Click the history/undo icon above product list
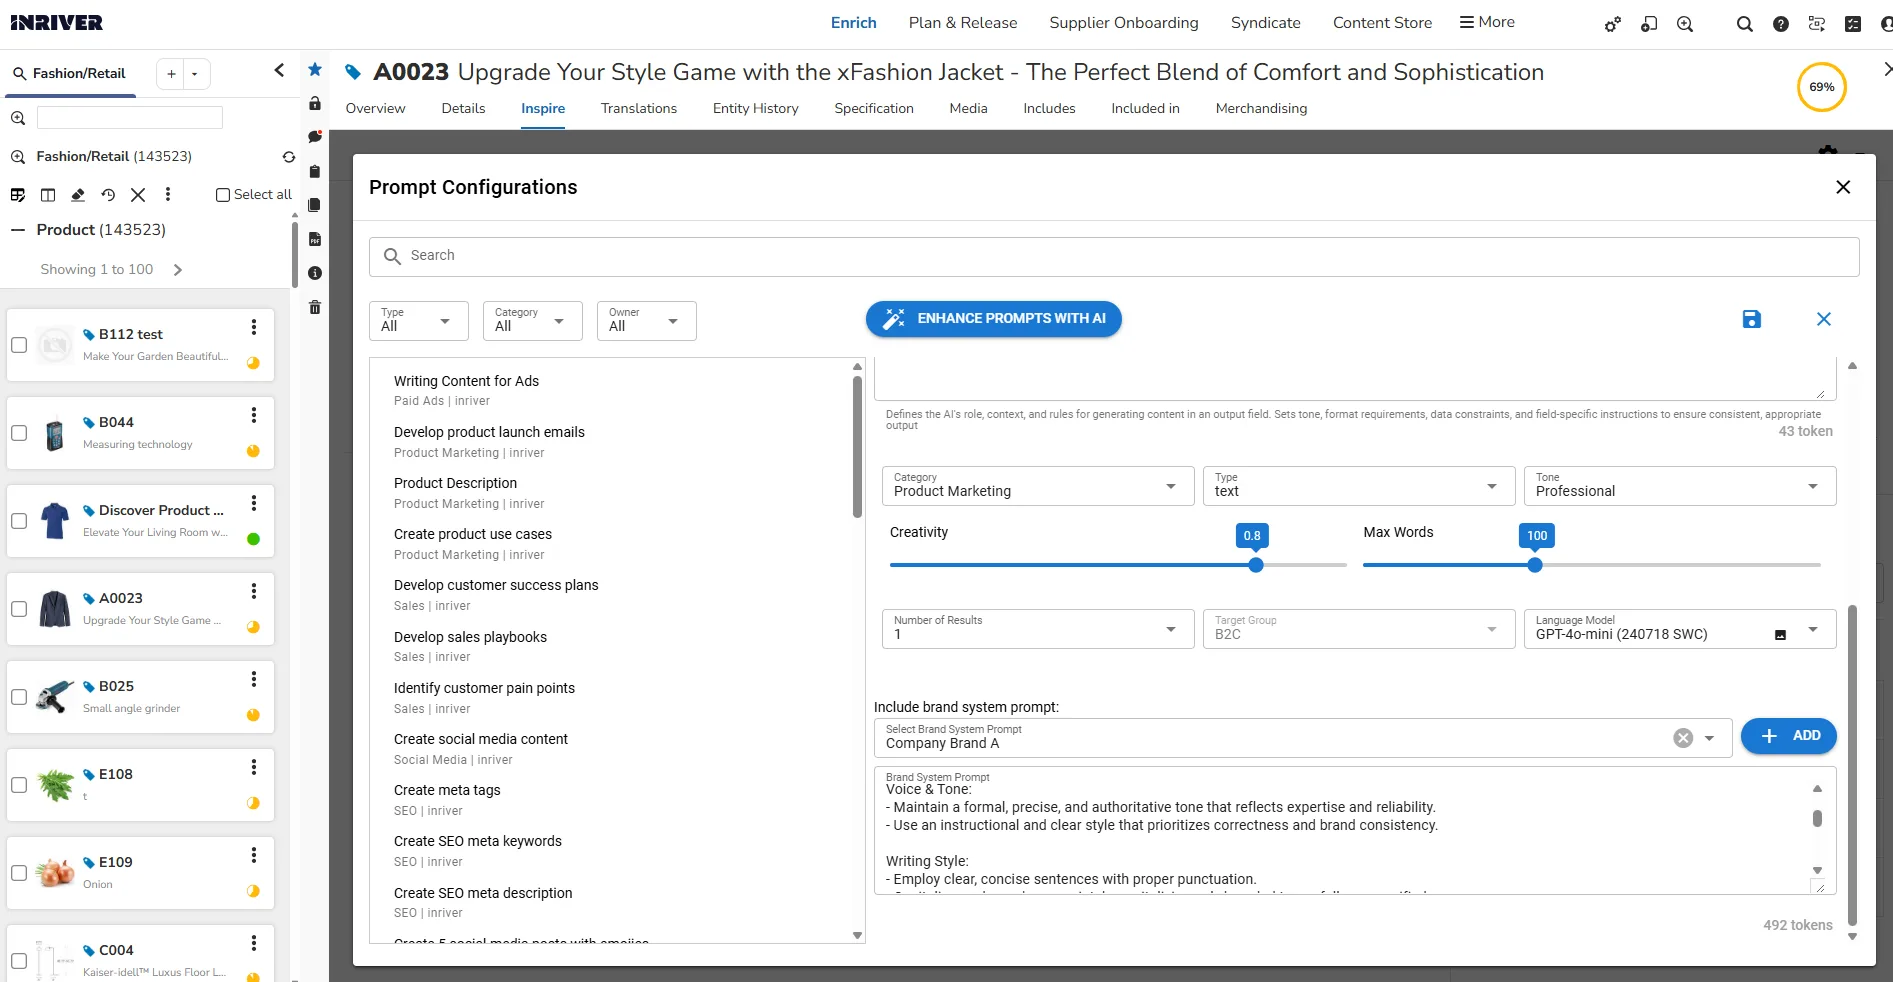Viewport: 1893px width, 982px height. pyautogui.click(x=108, y=195)
